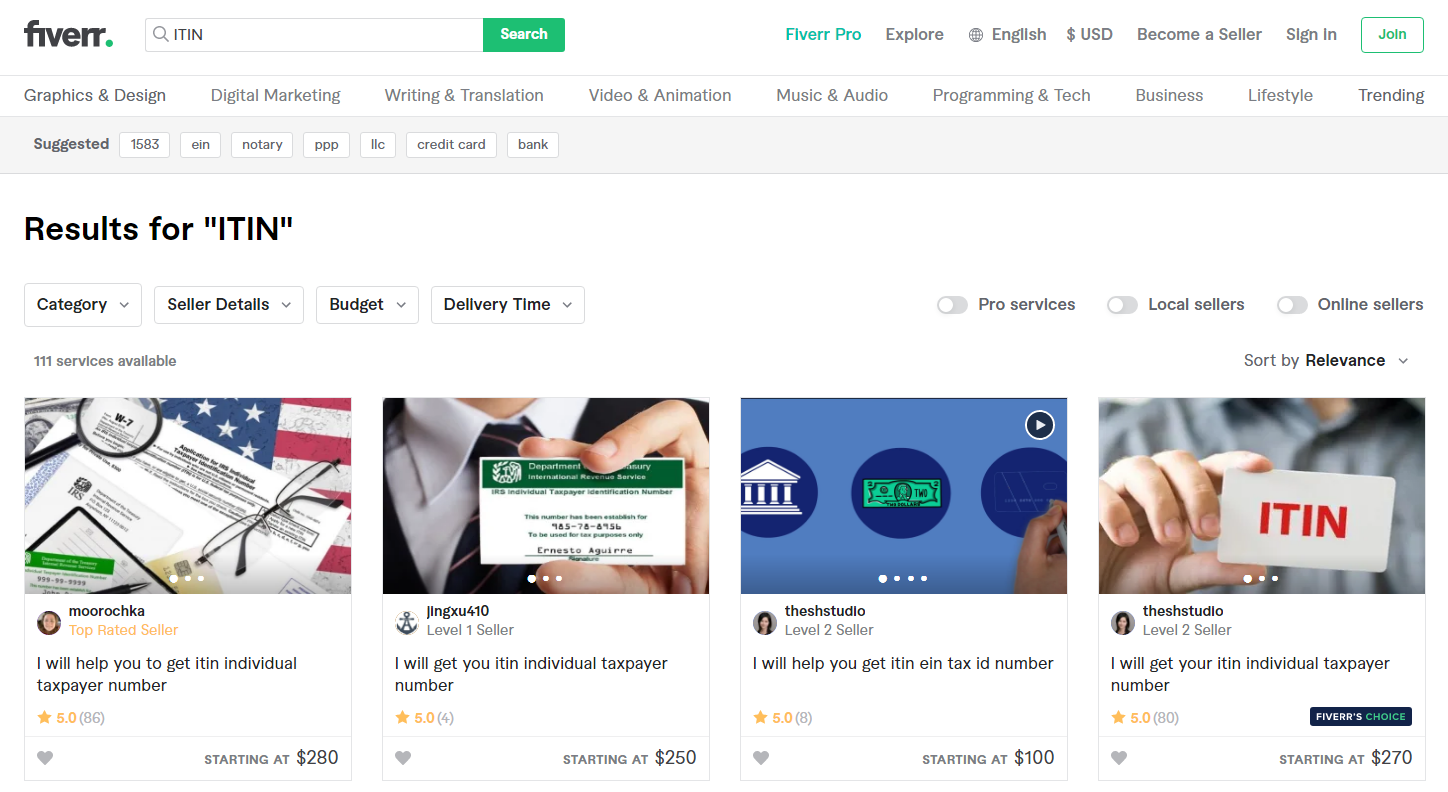1448x792 pixels.
Task: Open moorochka's avatar picture
Action: [49, 623]
